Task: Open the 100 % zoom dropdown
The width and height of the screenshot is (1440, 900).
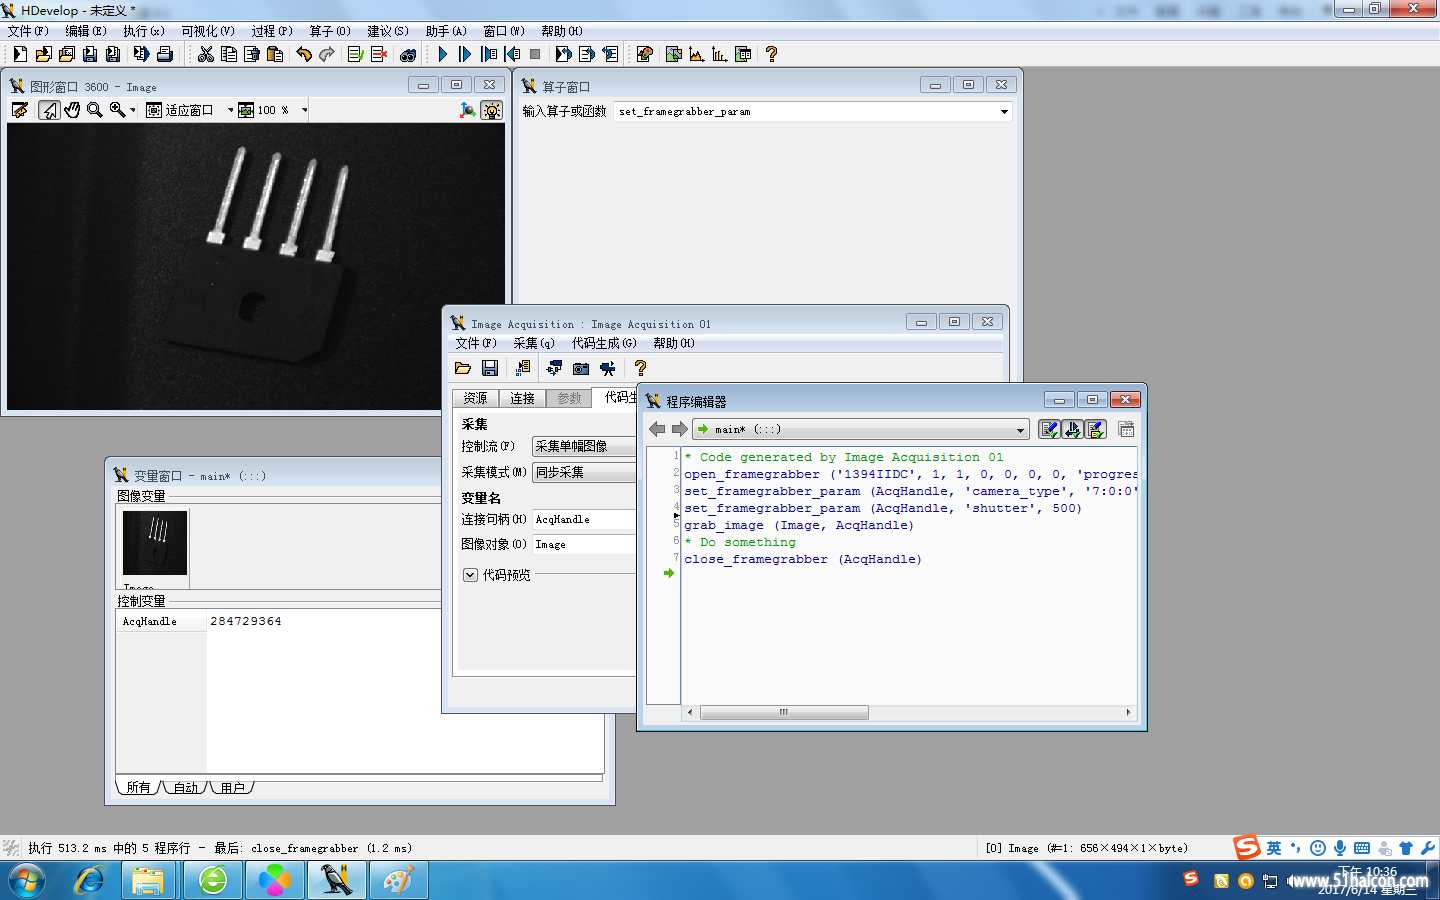Action: 304,110
